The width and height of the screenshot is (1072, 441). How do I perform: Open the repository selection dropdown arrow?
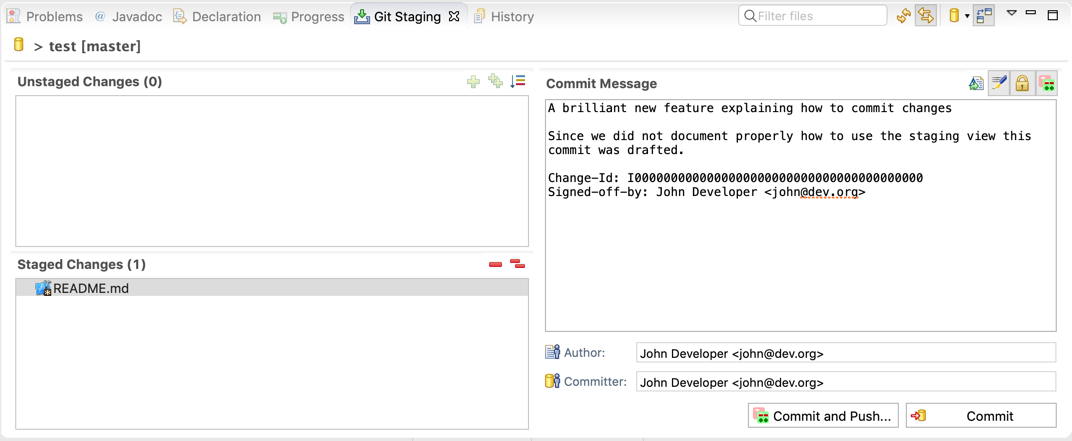967,16
